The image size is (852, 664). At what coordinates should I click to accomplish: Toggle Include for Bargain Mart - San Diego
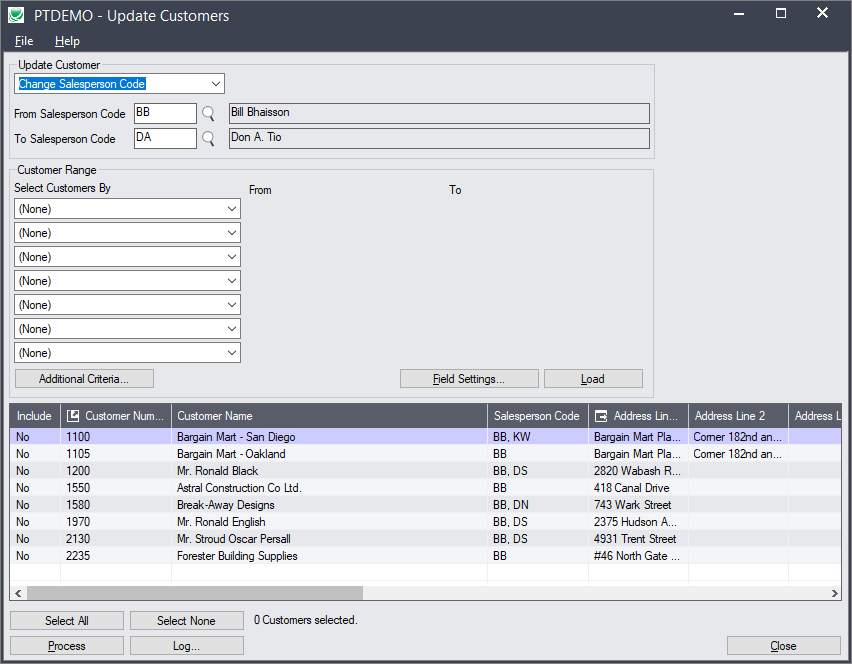pos(23,437)
